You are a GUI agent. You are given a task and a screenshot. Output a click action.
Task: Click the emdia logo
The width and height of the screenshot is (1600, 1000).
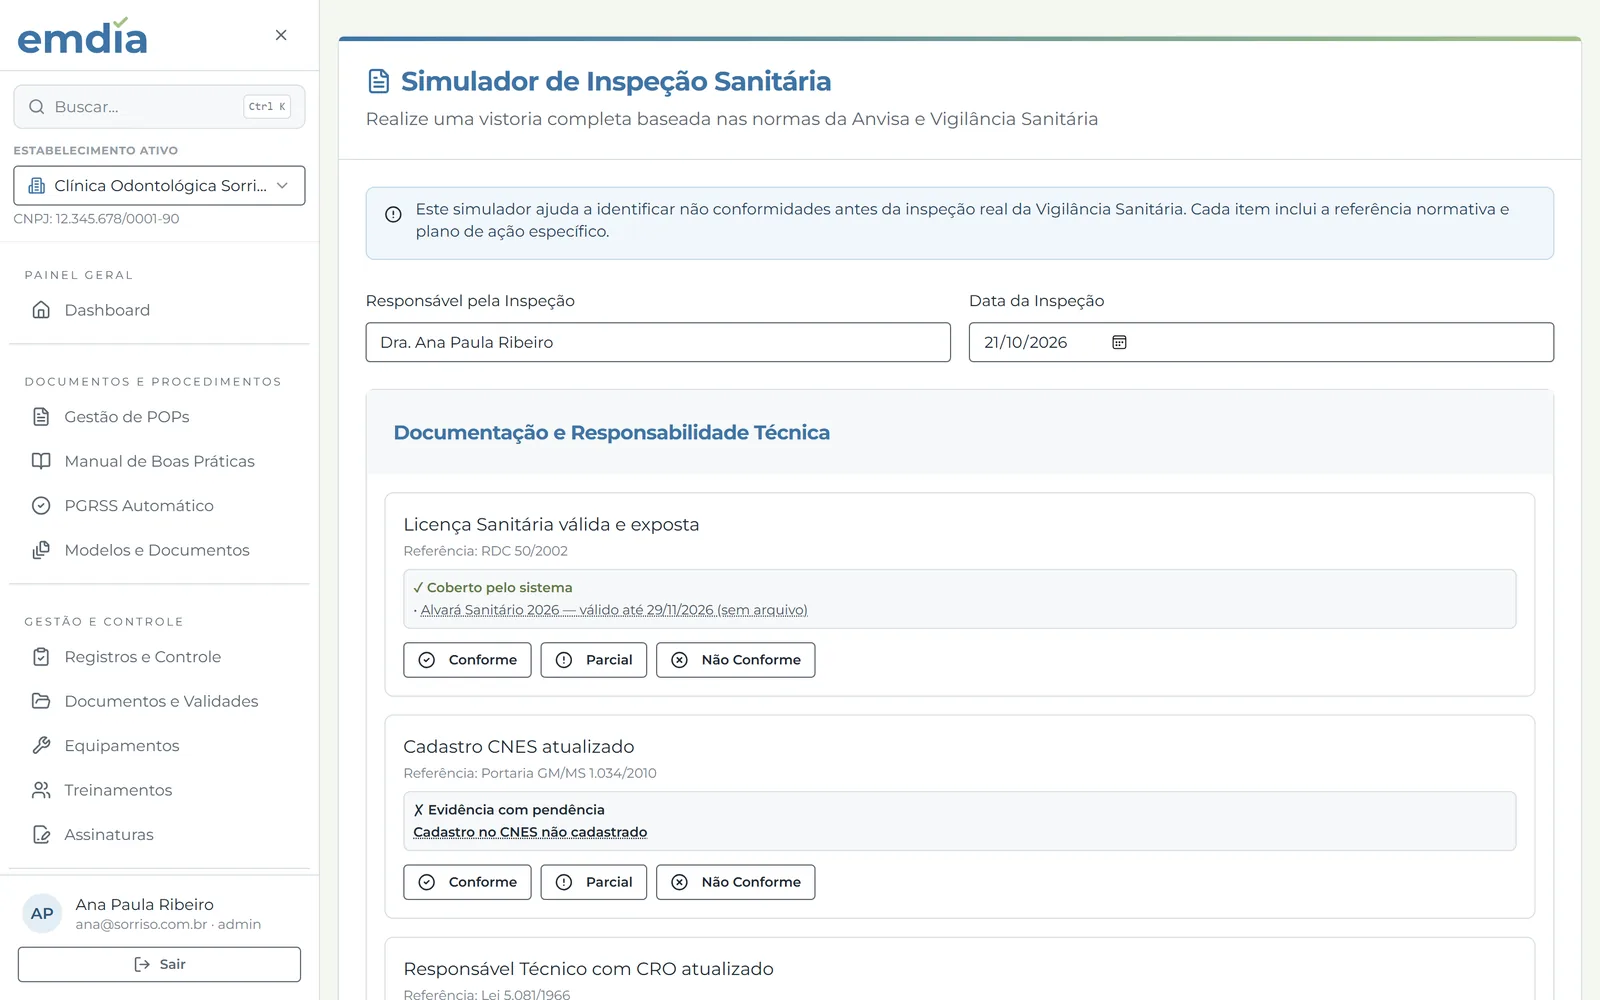[x=82, y=36]
